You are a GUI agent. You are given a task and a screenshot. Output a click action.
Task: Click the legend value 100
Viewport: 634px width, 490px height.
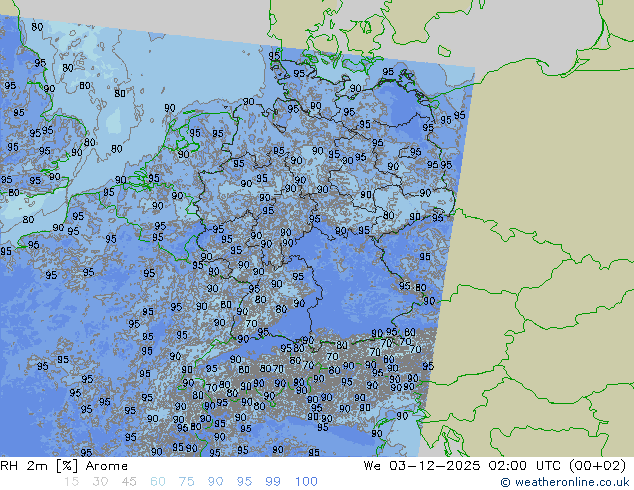[x=306, y=482]
